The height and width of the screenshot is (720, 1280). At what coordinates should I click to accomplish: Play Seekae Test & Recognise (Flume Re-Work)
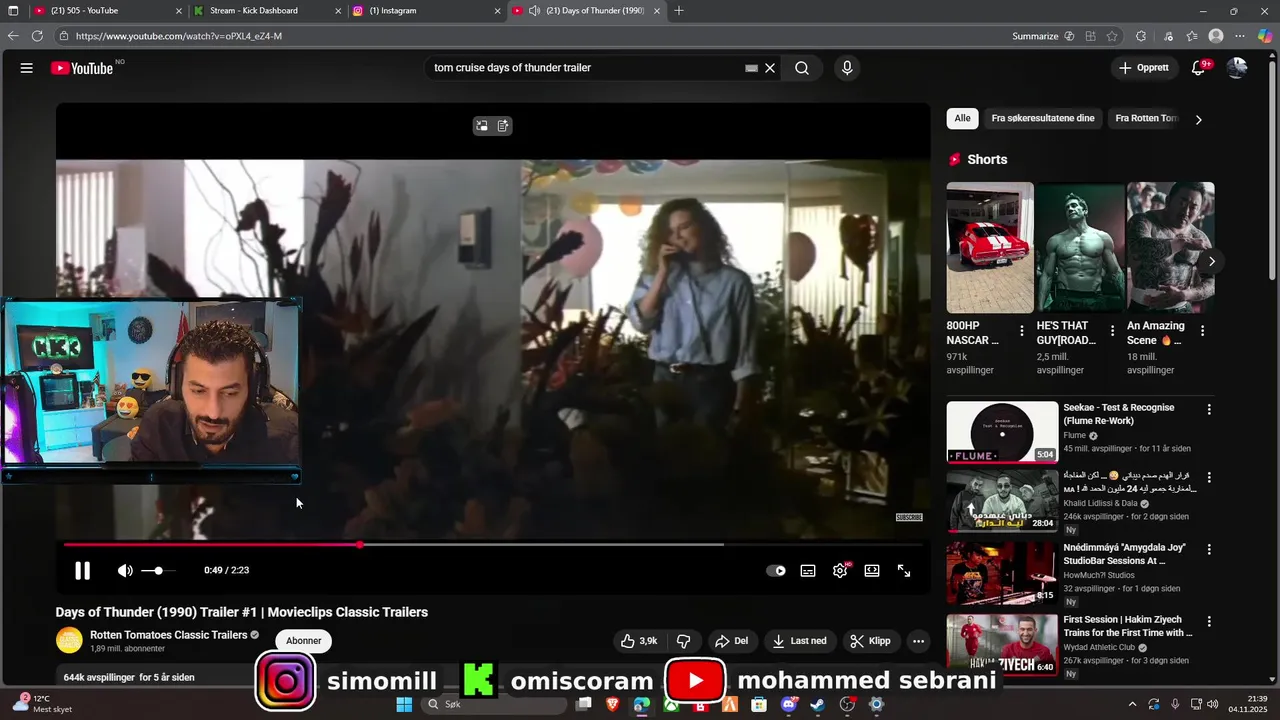coord(1002,432)
